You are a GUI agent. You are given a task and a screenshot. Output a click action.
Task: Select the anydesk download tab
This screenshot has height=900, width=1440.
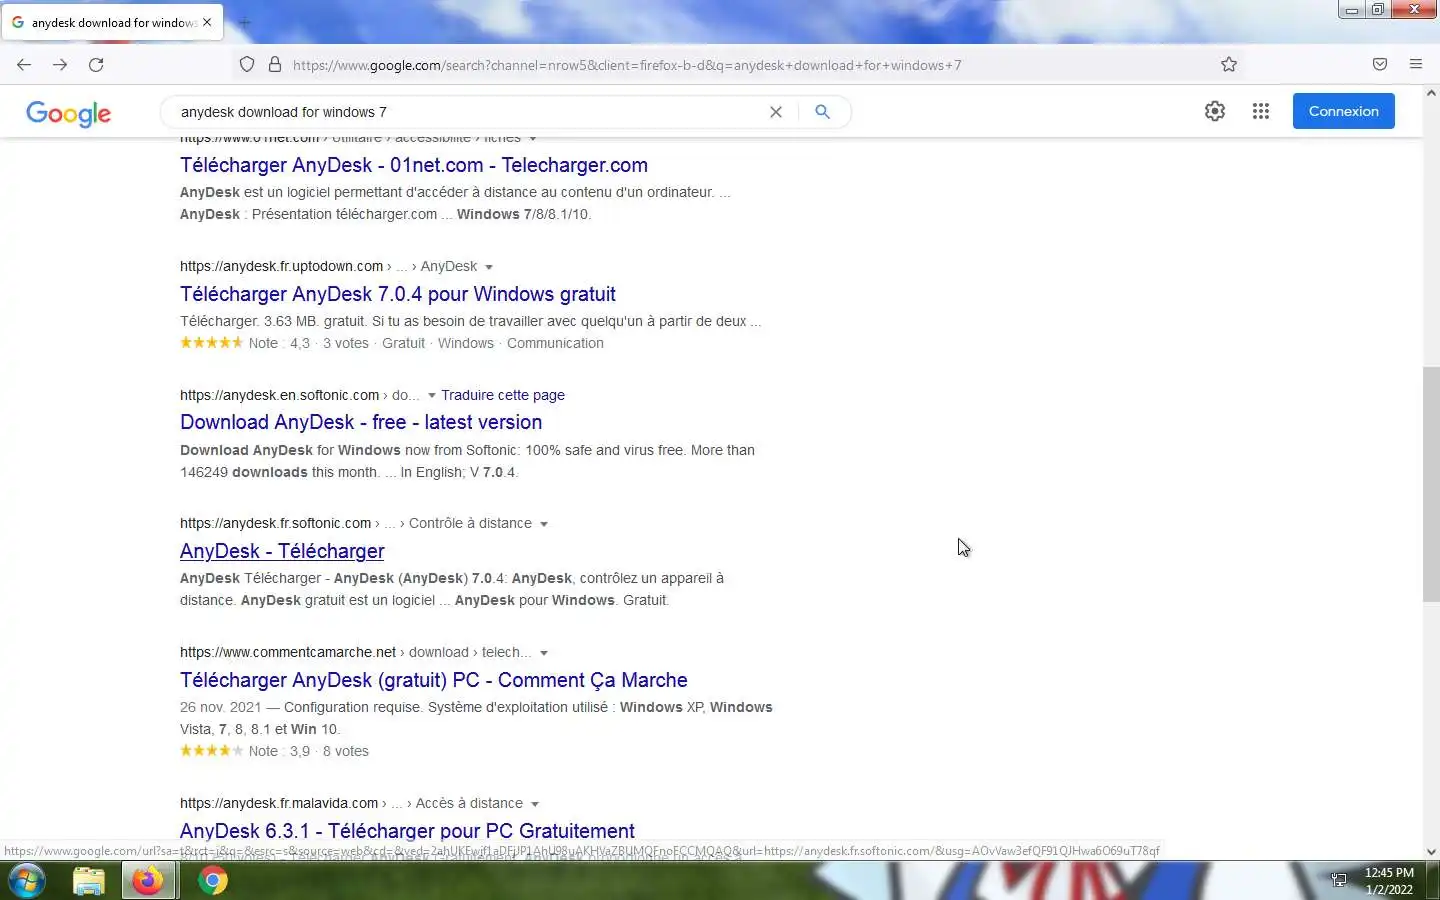pos(112,22)
